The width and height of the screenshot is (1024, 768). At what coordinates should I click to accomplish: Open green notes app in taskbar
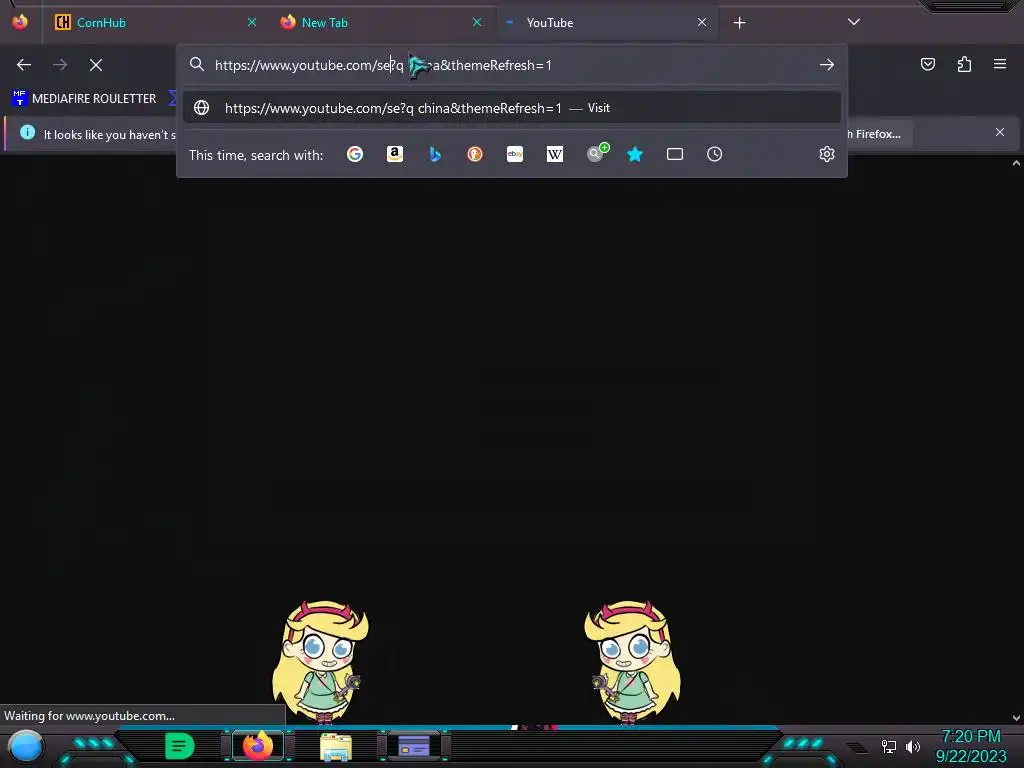180,746
